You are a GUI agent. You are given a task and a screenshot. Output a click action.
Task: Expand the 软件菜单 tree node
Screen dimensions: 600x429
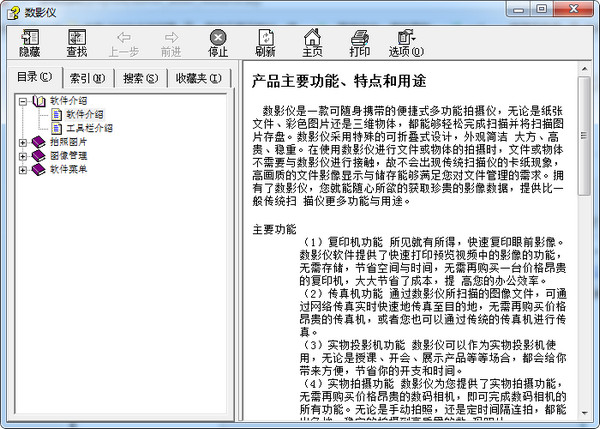23,170
